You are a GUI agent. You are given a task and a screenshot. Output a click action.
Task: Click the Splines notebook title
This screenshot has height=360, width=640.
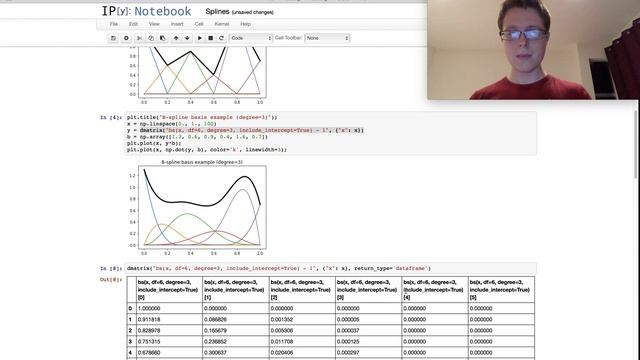[x=217, y=11]
